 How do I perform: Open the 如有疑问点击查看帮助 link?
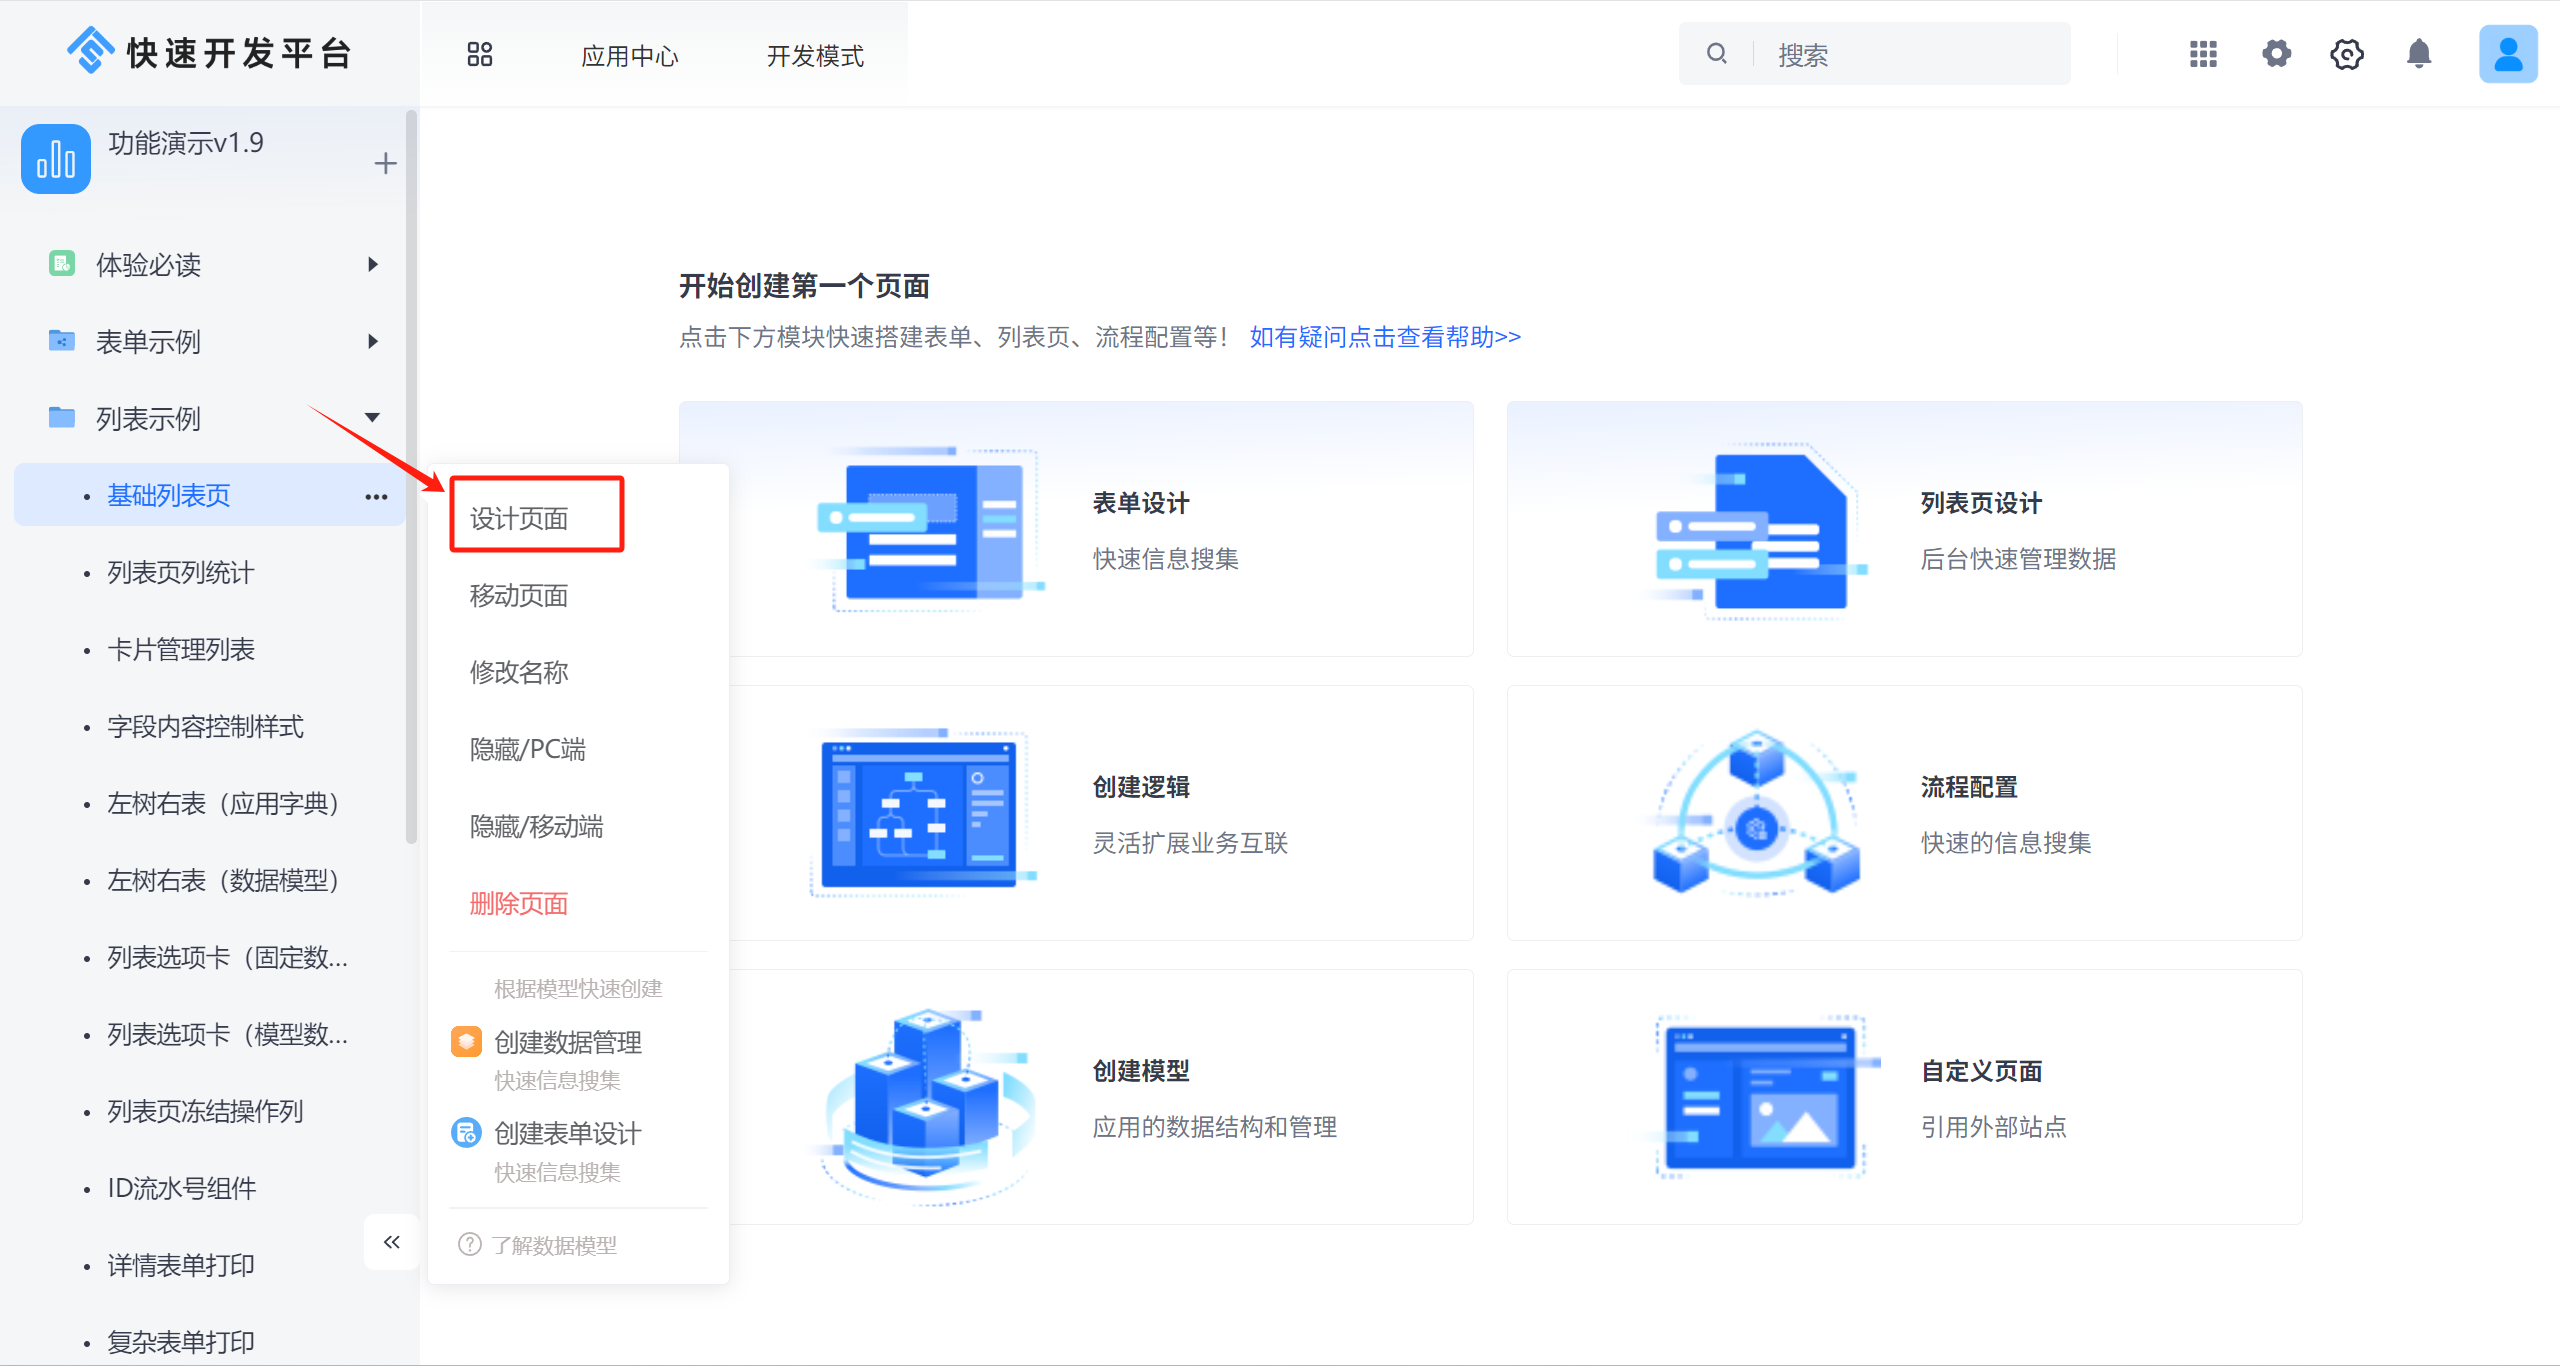point(1385,338)
